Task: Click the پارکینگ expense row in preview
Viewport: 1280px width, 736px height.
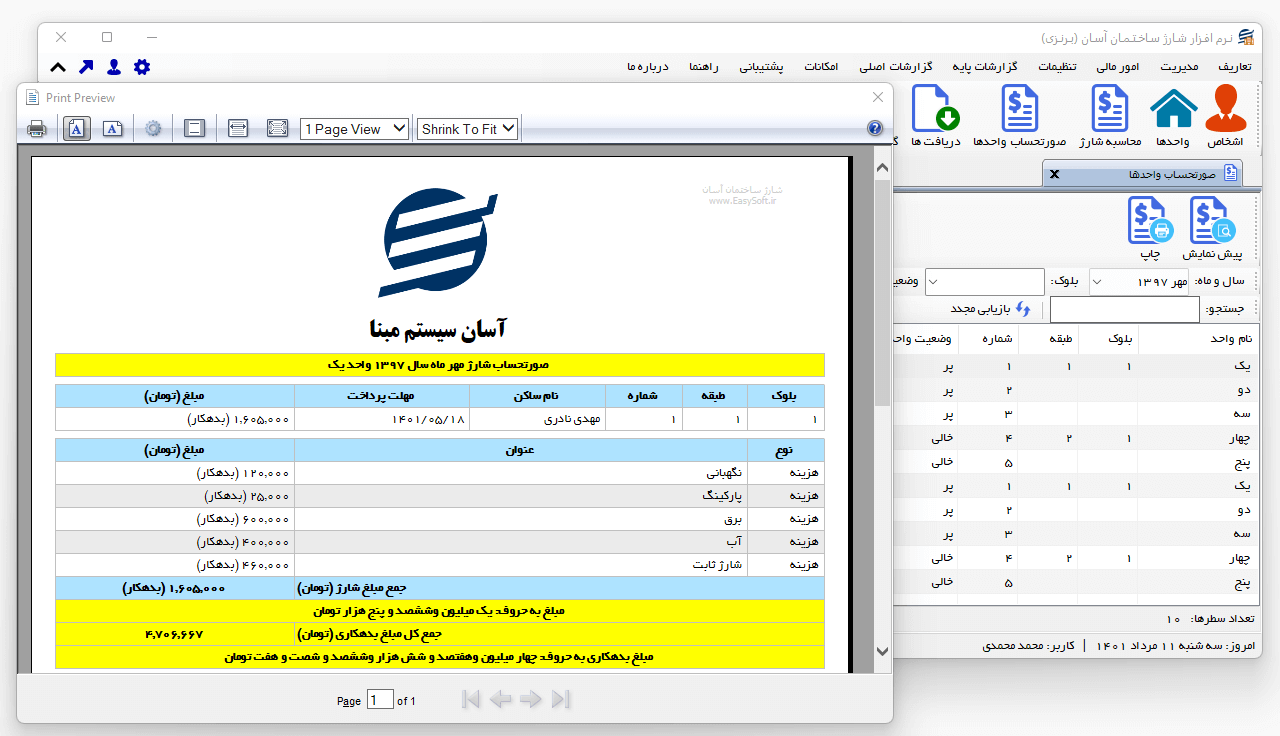Action: click(x=440, y=496)
